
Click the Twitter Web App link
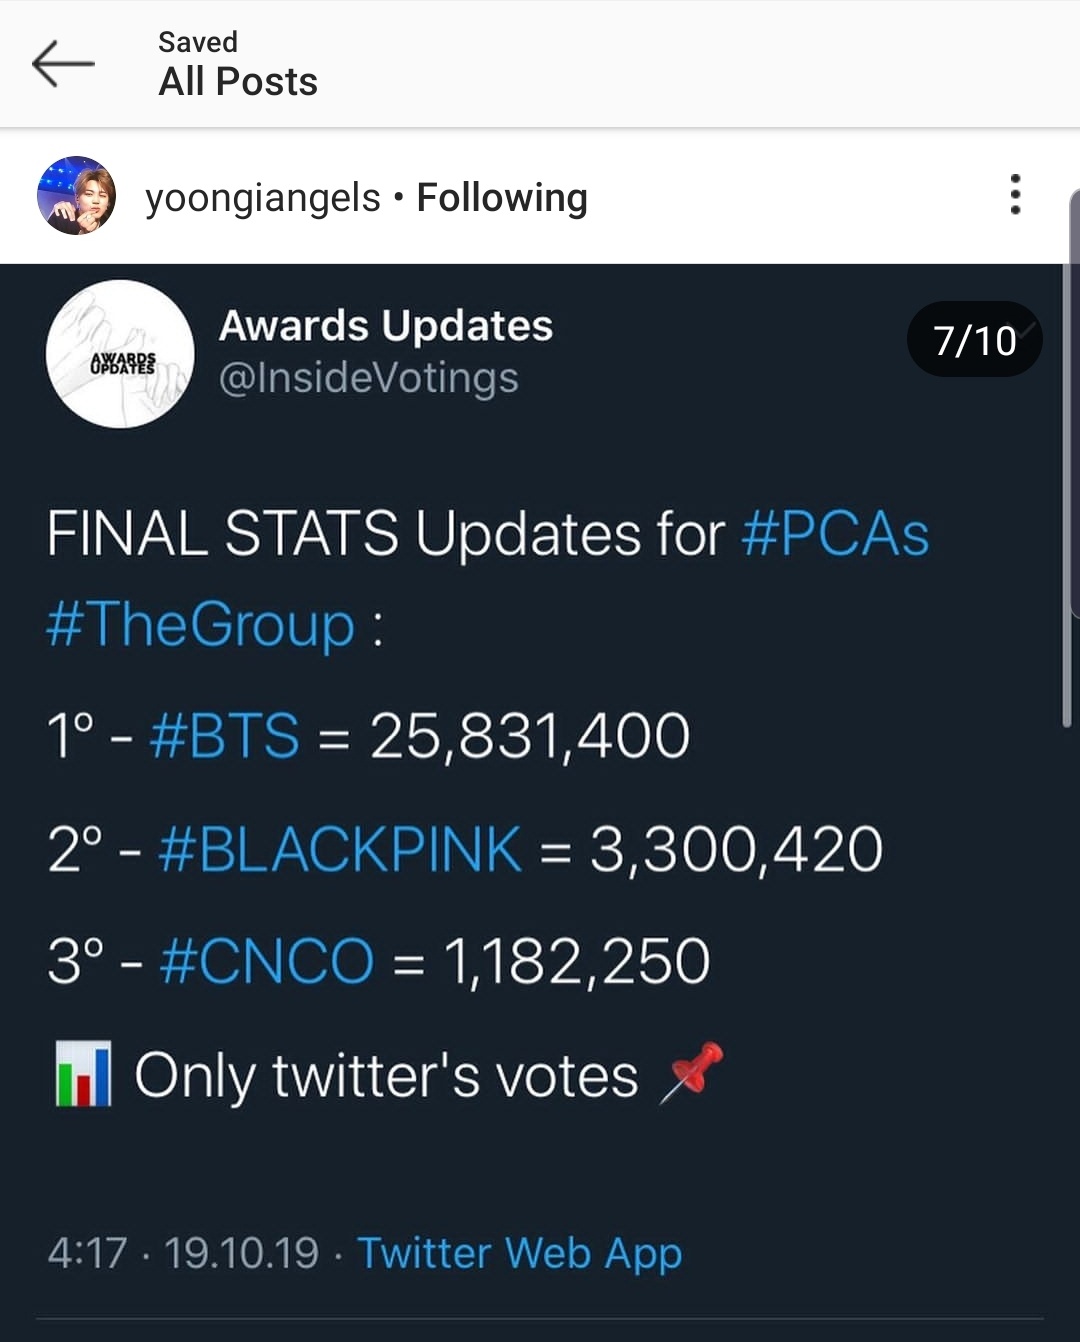pos(520,1253)
